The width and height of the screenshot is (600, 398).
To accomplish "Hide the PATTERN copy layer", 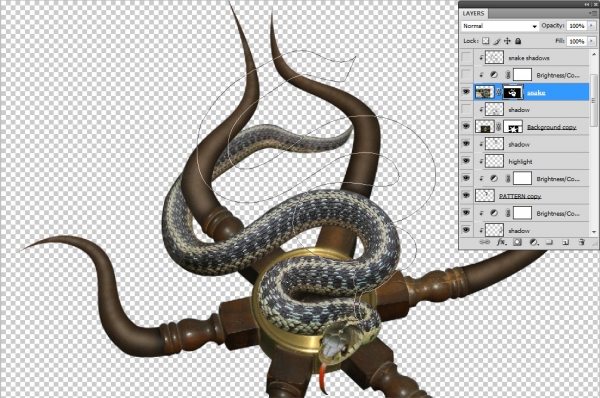I will tap(466, 196).
